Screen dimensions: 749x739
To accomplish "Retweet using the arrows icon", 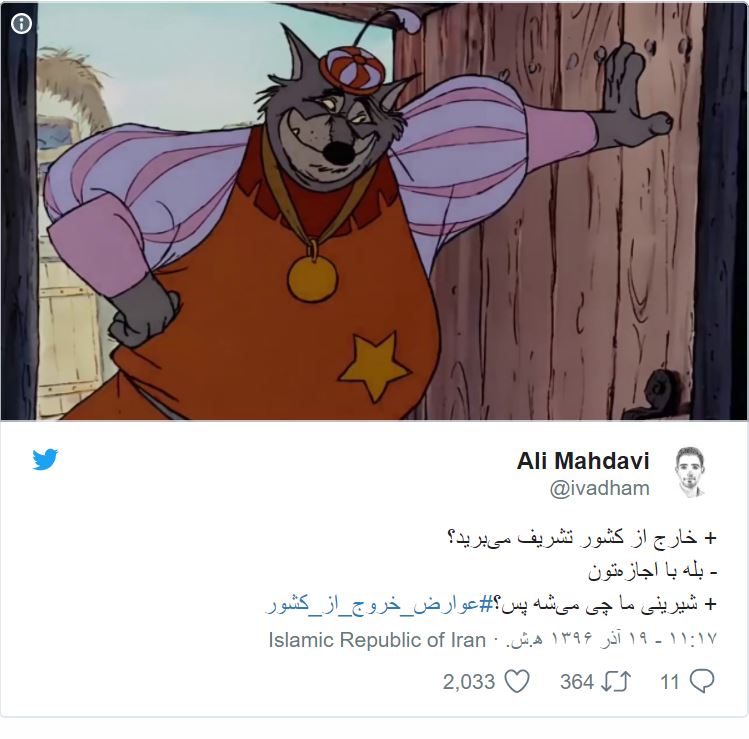I will pyautogui.click(x=616, y=682).
